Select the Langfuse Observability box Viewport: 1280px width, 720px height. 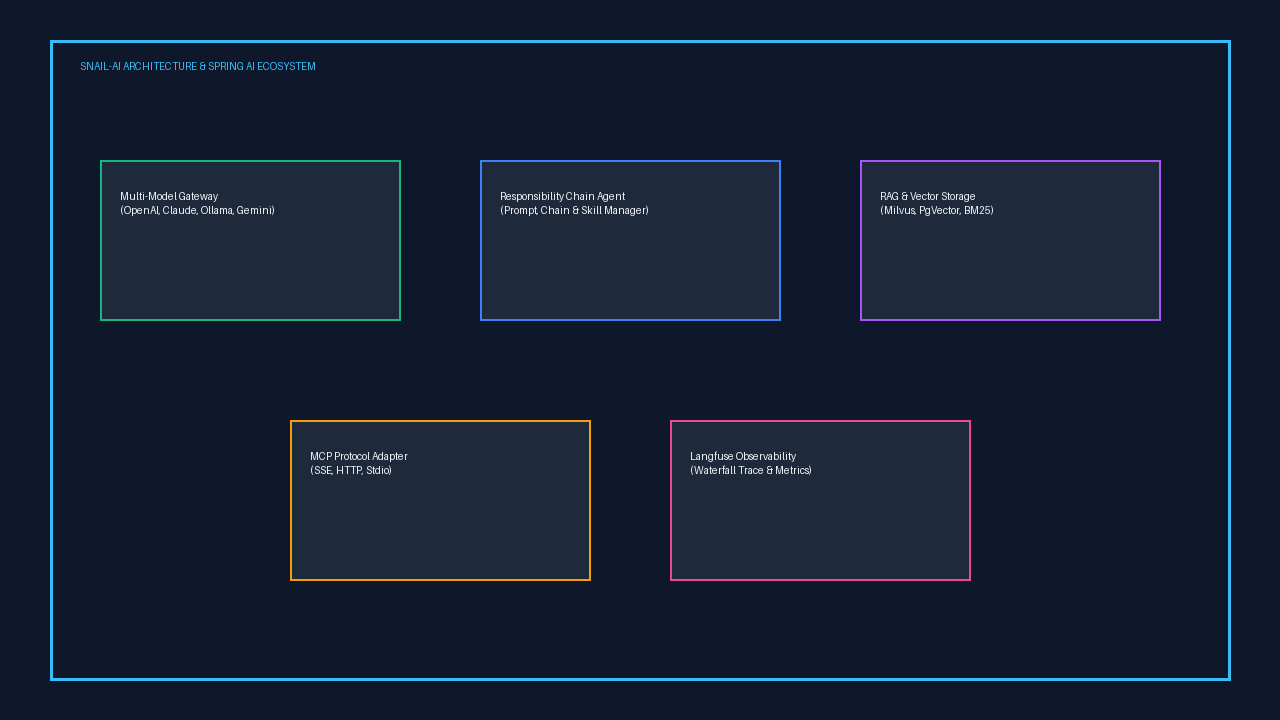click(x=820, y=500)
